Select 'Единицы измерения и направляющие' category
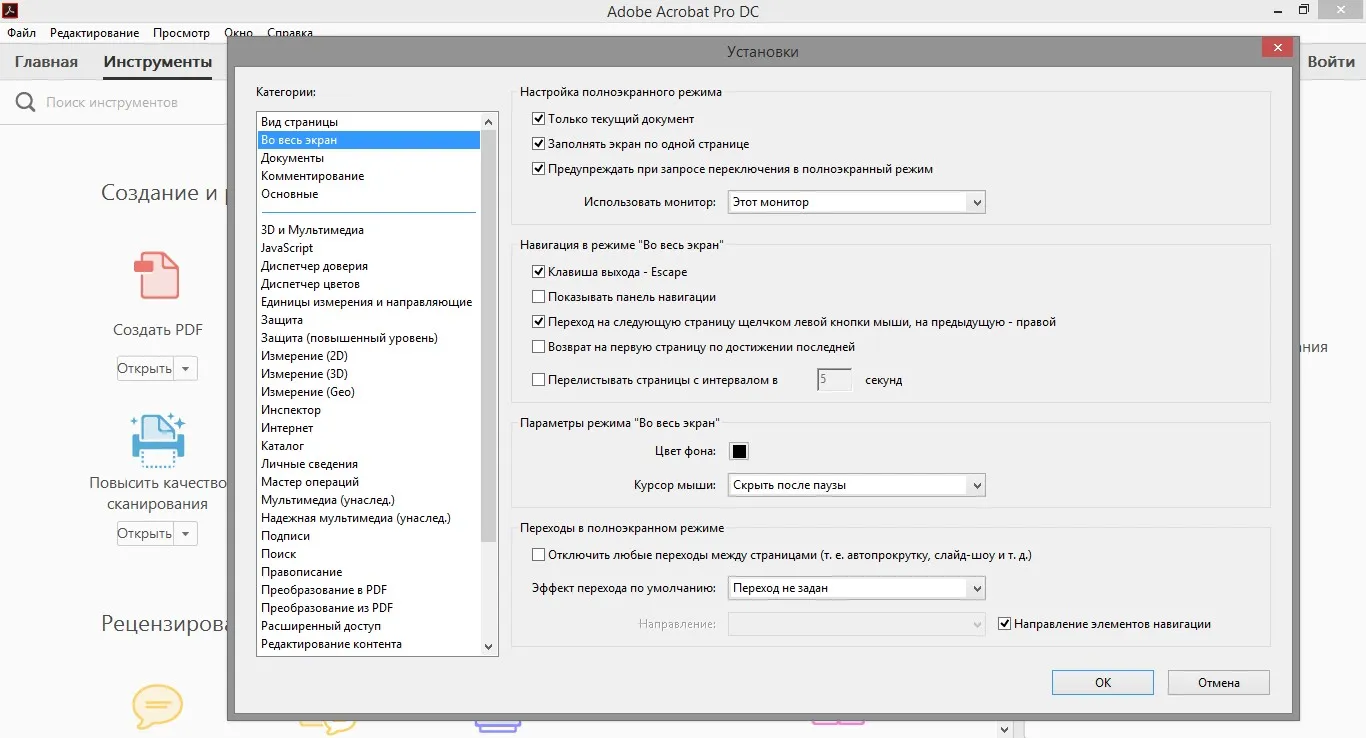Viewport: 1366px width, 738px height. pos(369,302)
